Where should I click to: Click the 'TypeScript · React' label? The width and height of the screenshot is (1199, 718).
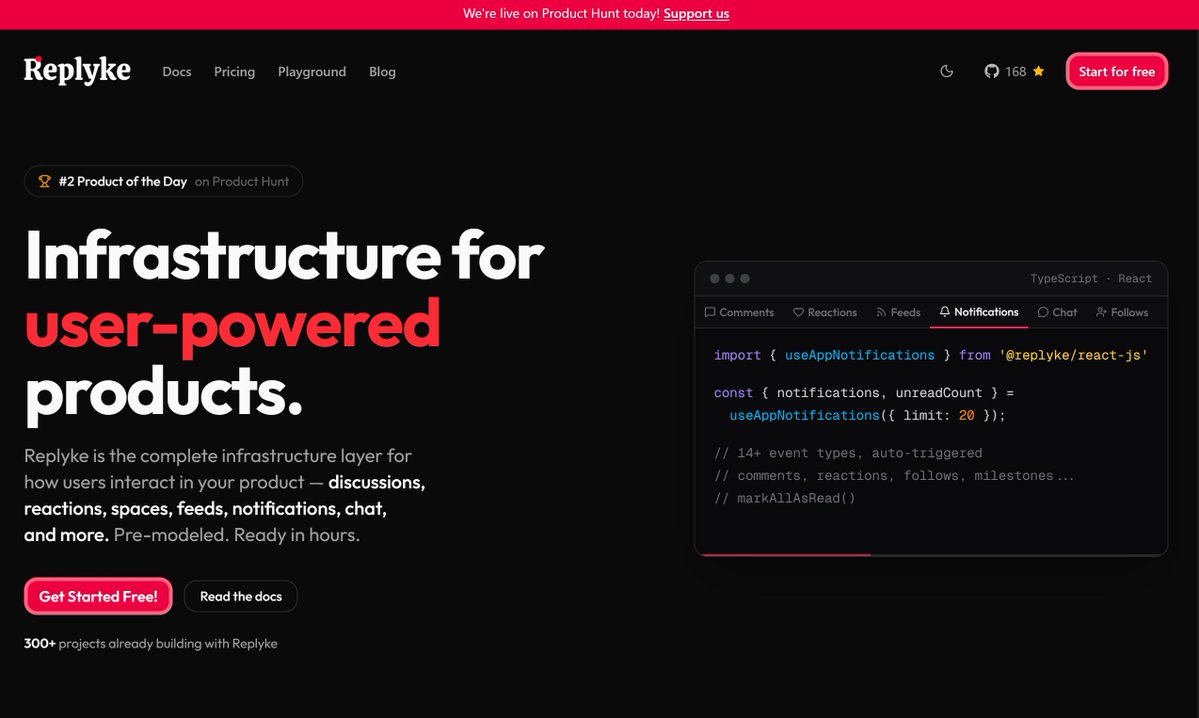click(x=1090, y=278)
